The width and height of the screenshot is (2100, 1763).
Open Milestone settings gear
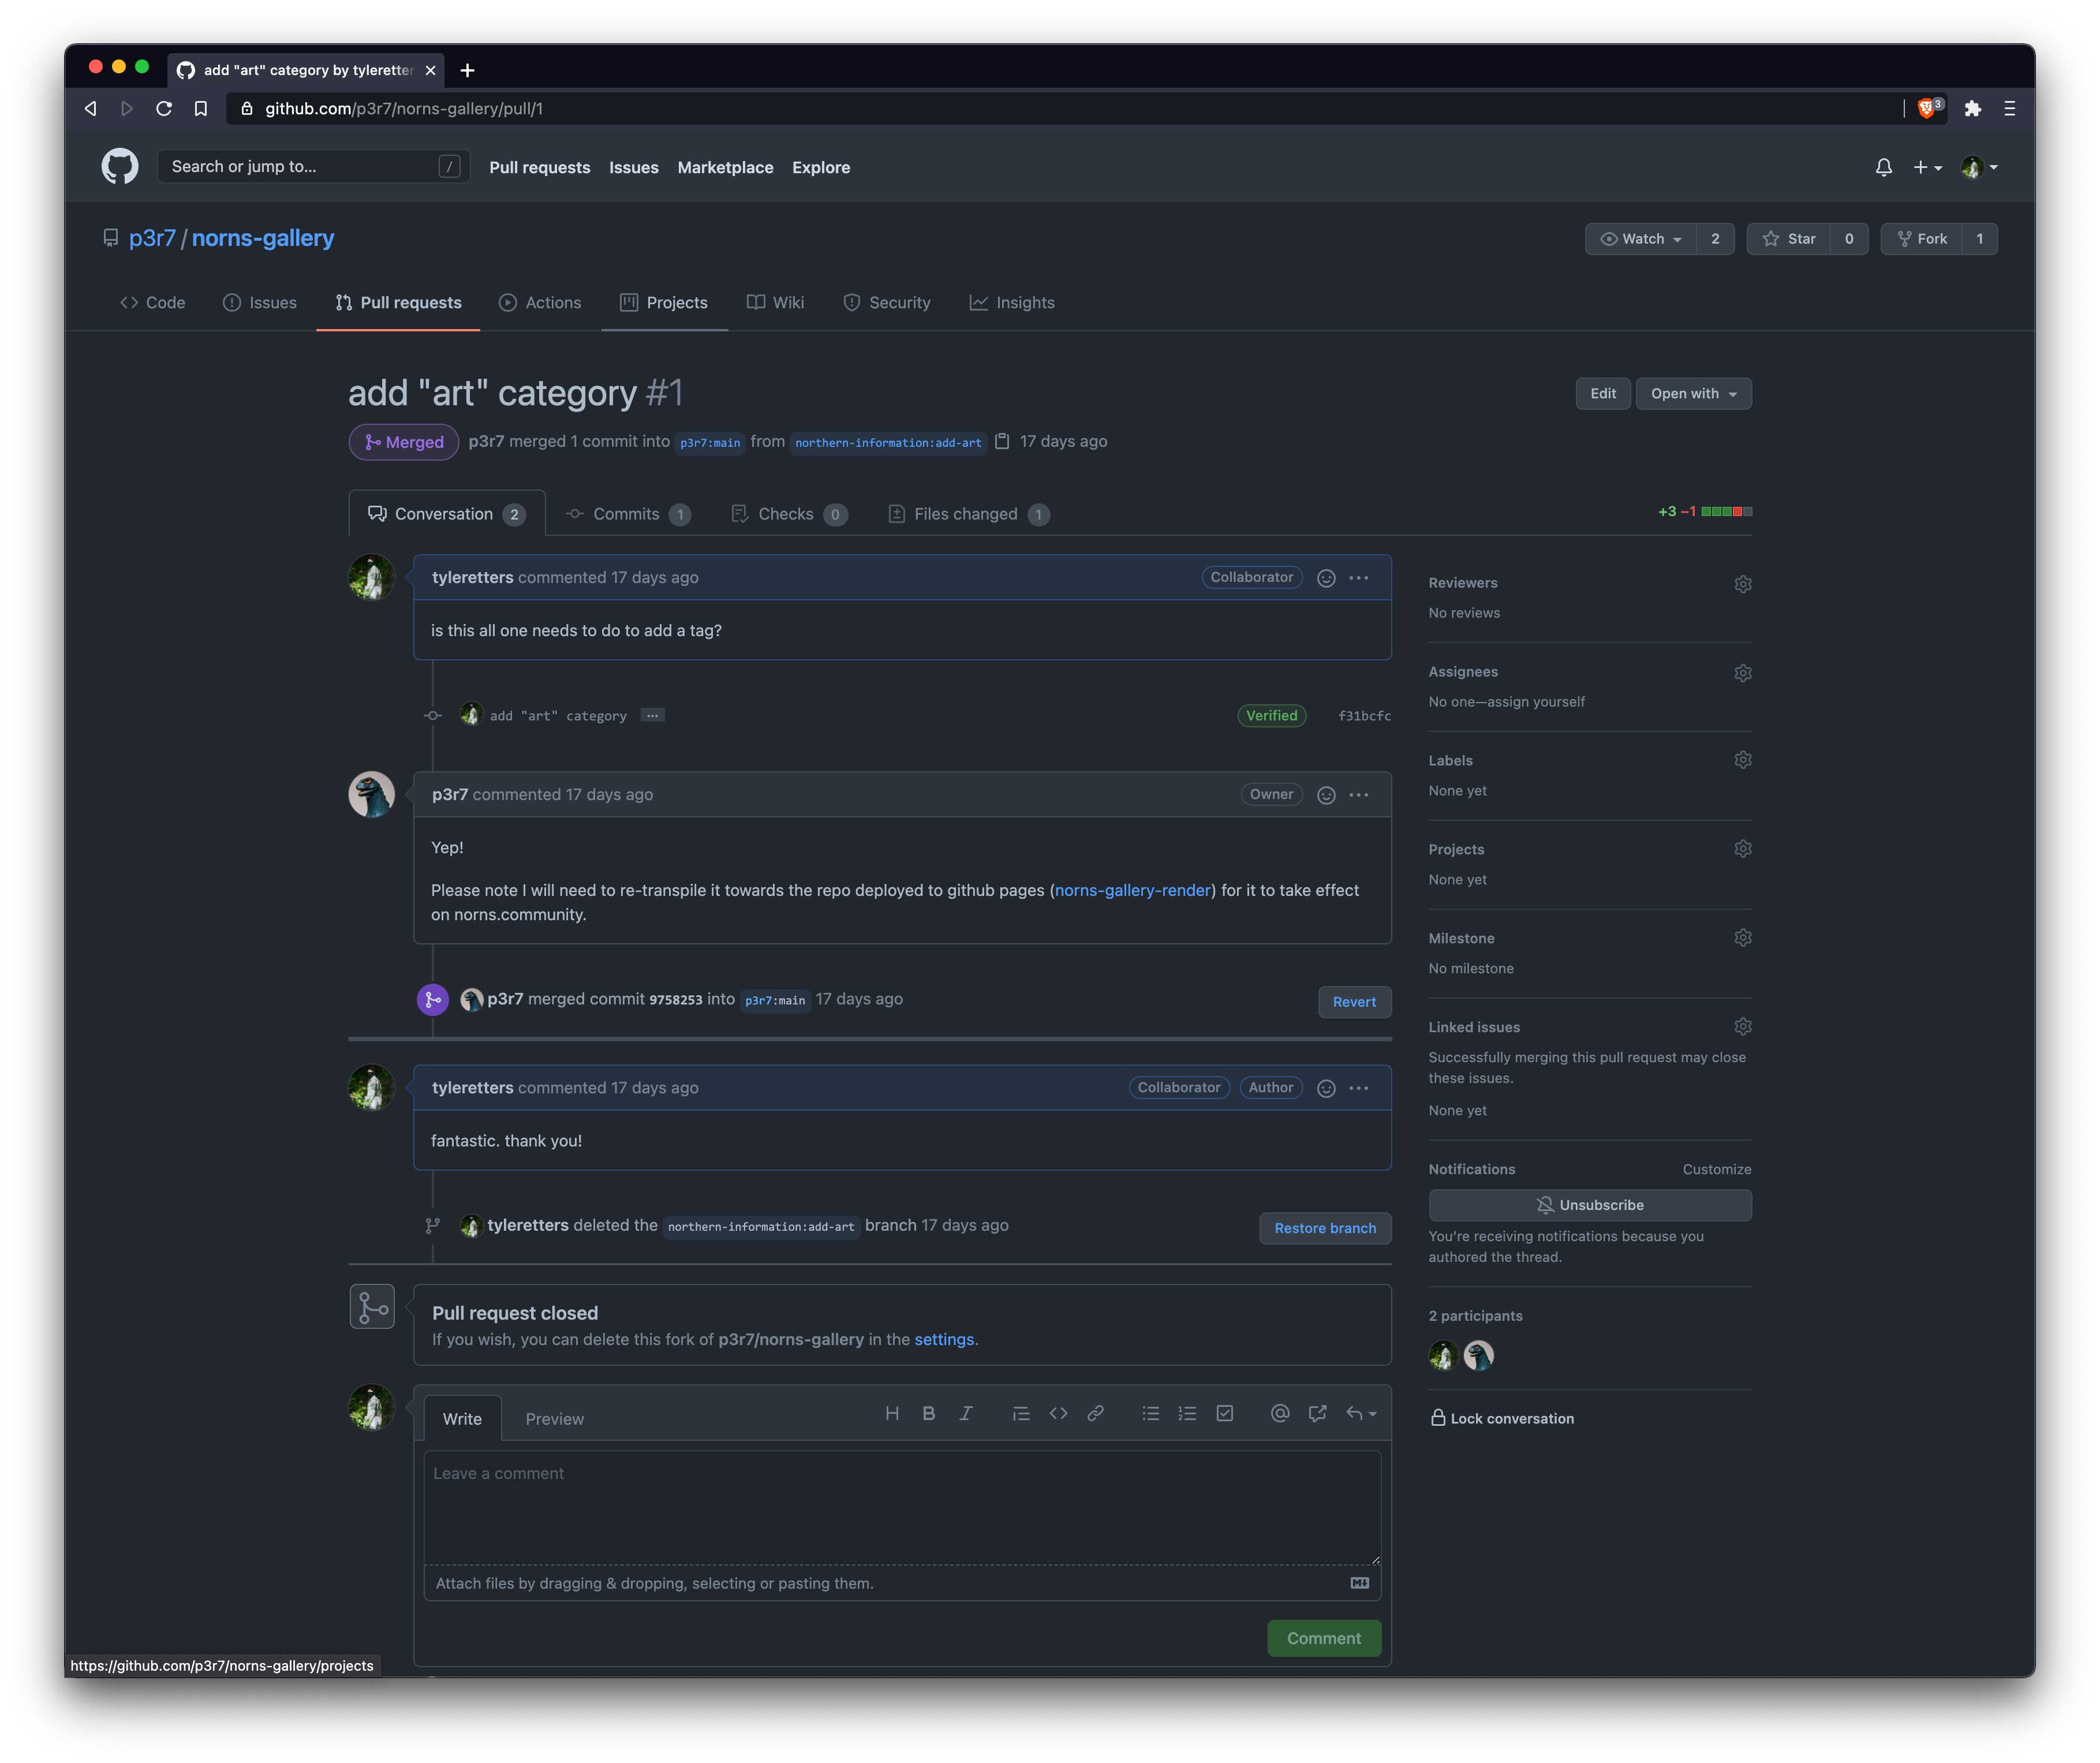pyautogui.click(x=1742, y=938)
